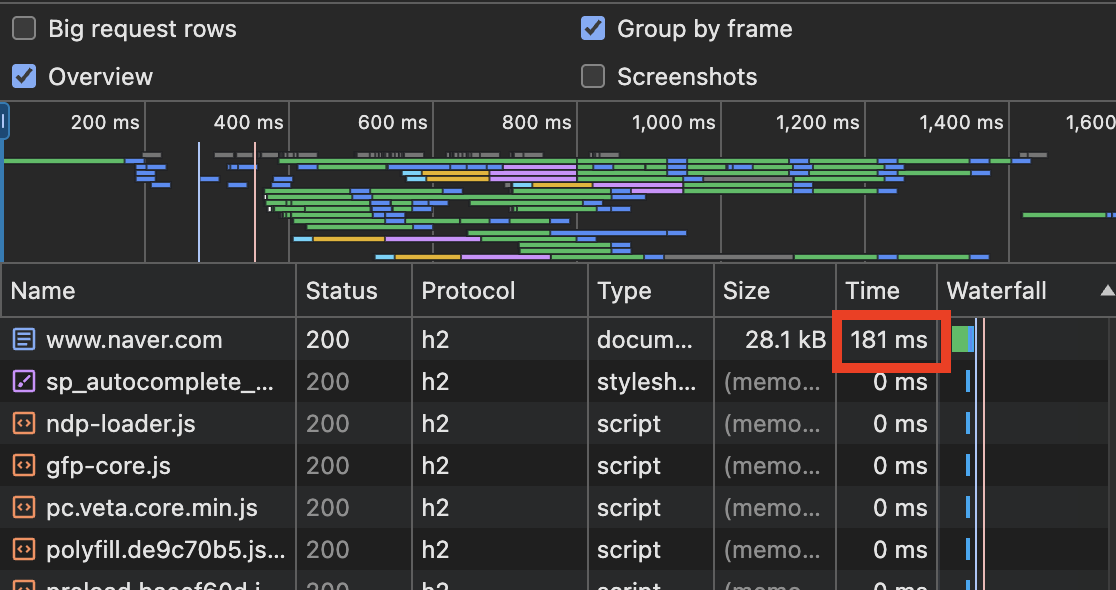Click the script icon for gfp-core.js
The height and width of the screenshot is (590, 1116).
click(23, 465)
